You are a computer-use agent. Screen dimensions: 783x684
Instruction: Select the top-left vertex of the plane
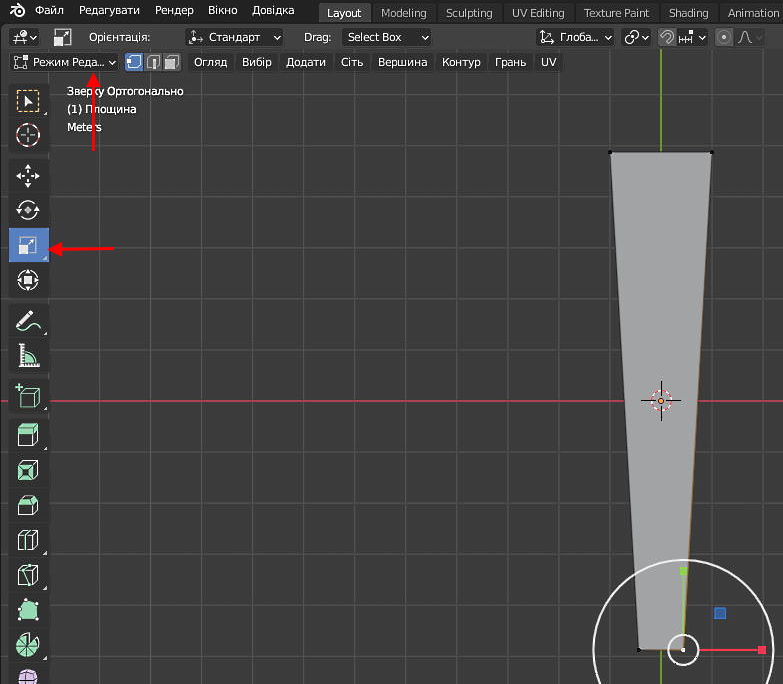tap(610, 152)
